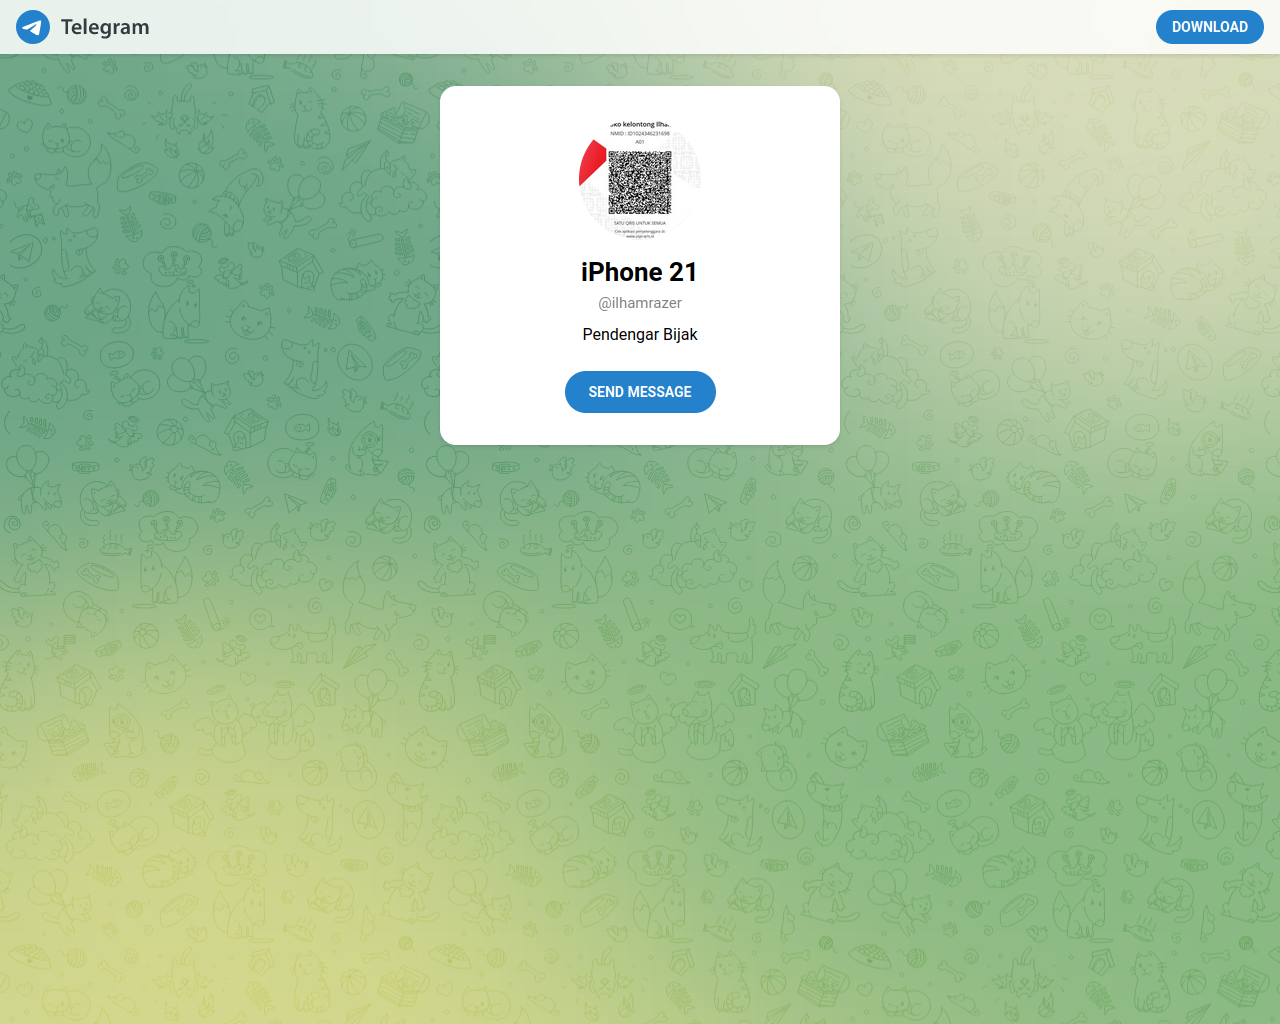The image size is (1280, 1024).
Task: Open the QR code profile picture
Action: (640, 180)
